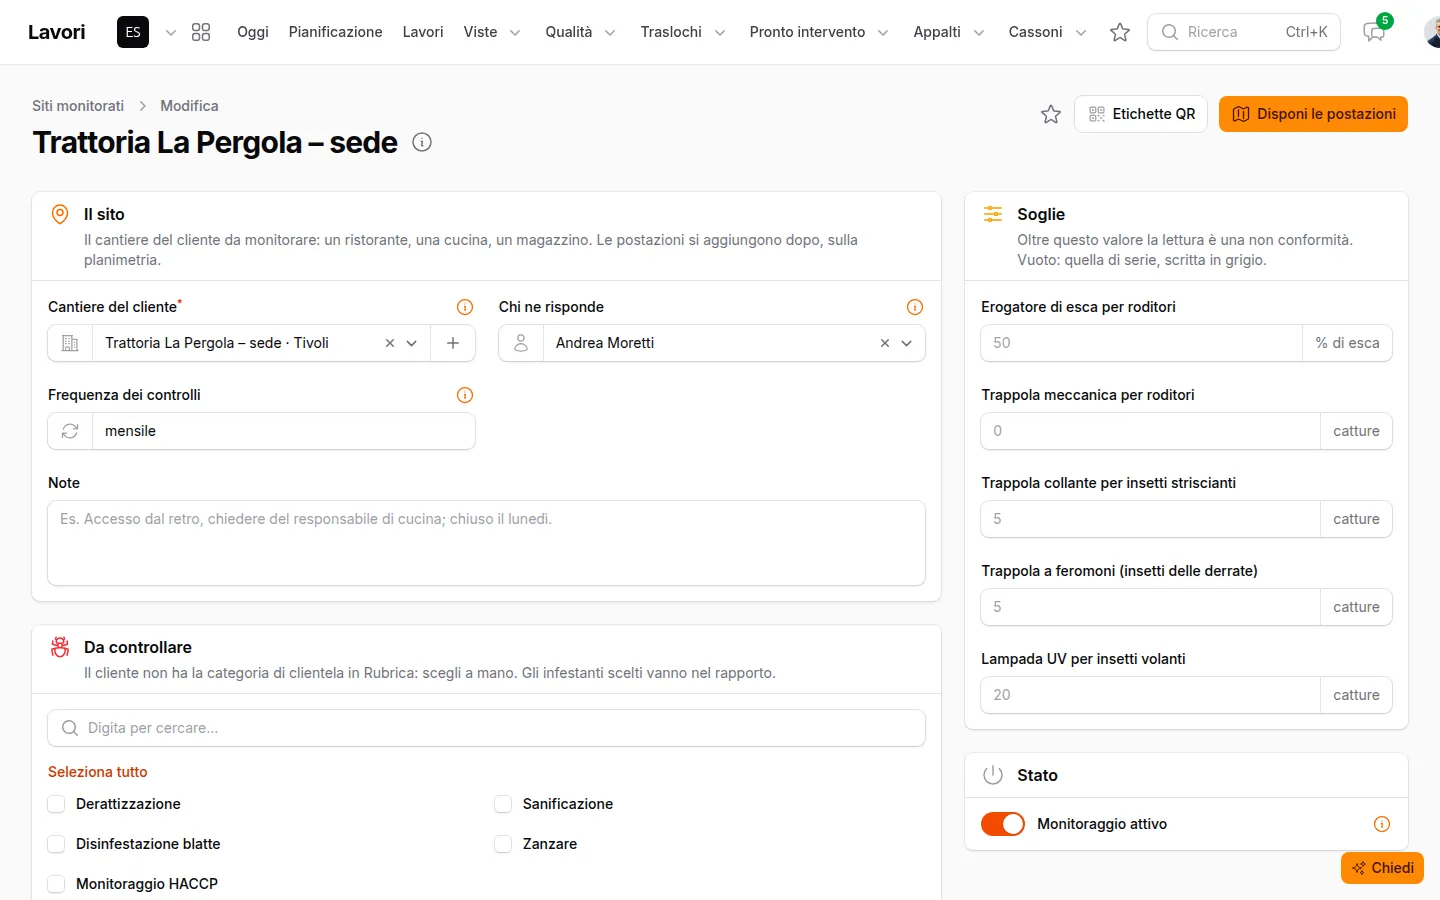Check the Sanificazione checkbox

504,804
